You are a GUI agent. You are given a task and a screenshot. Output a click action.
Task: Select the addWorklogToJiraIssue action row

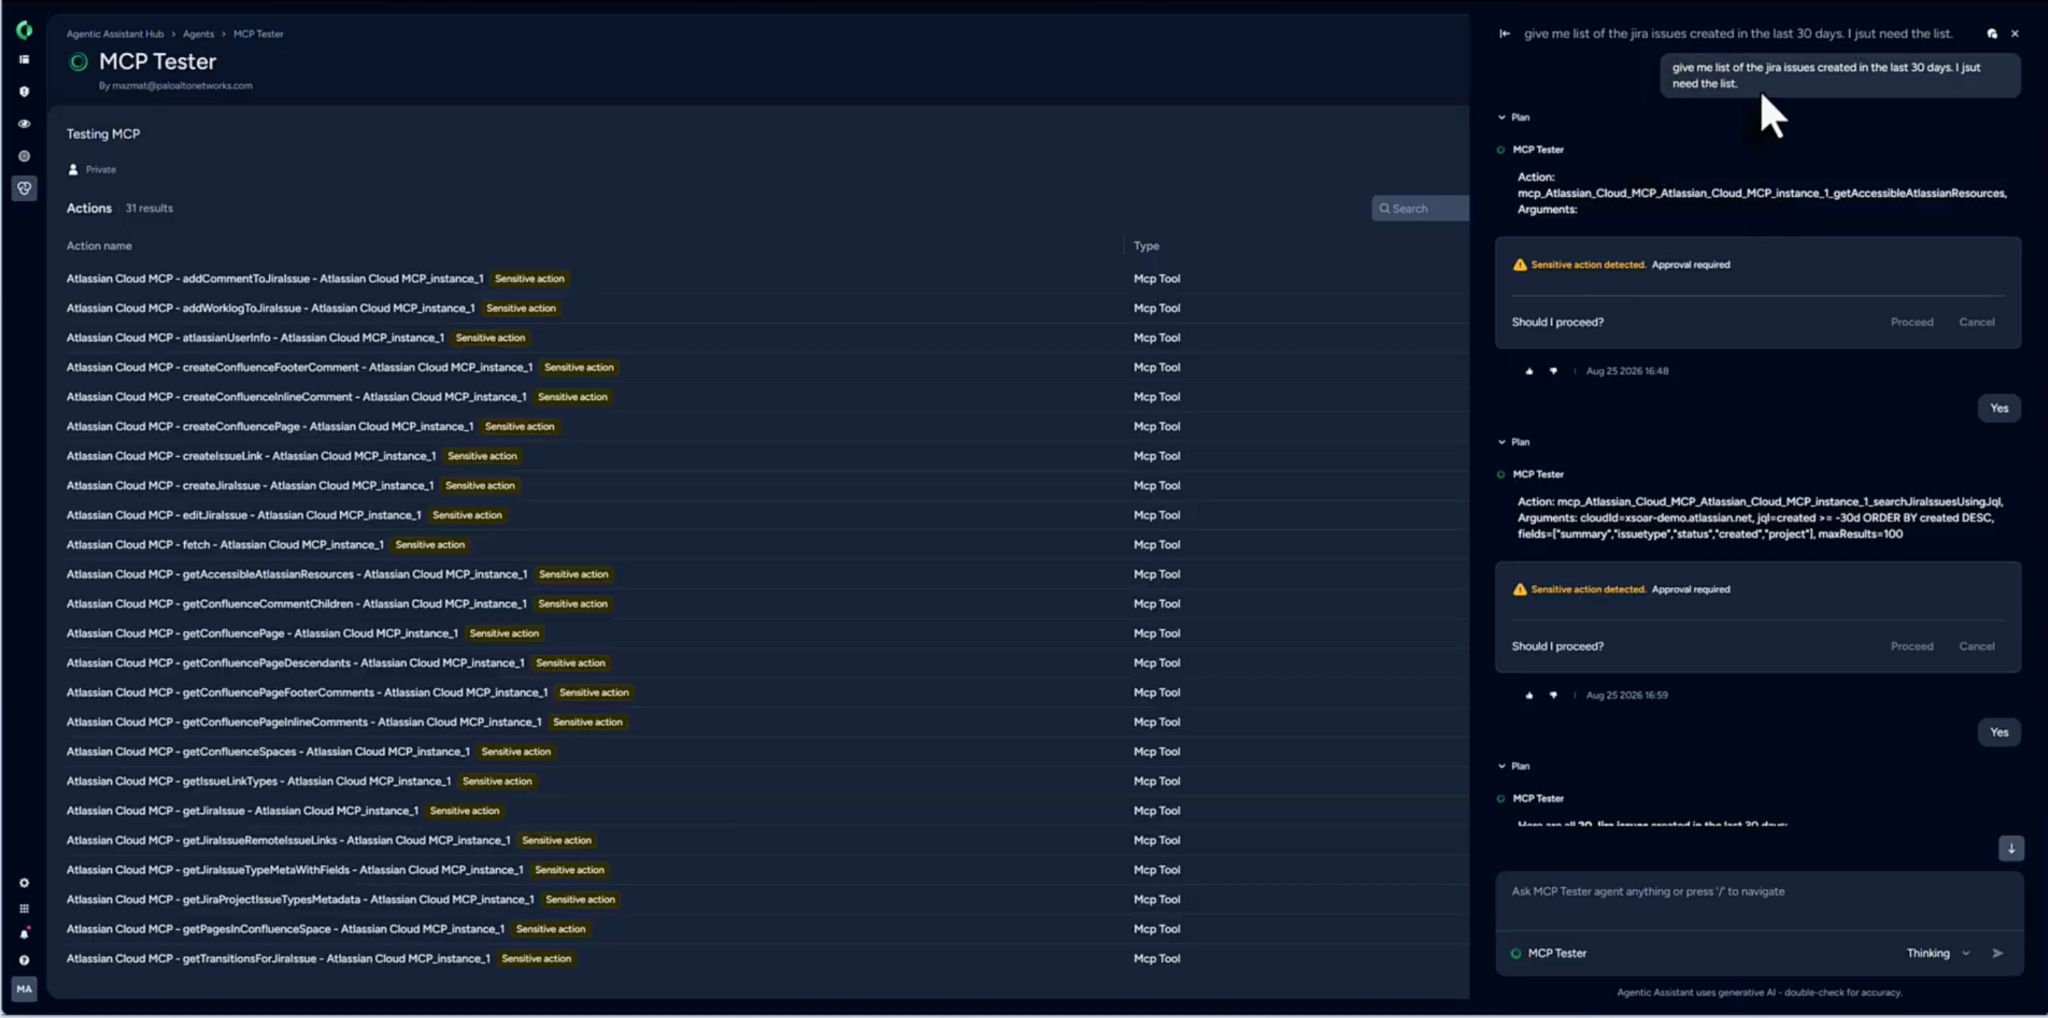point(766,308)
